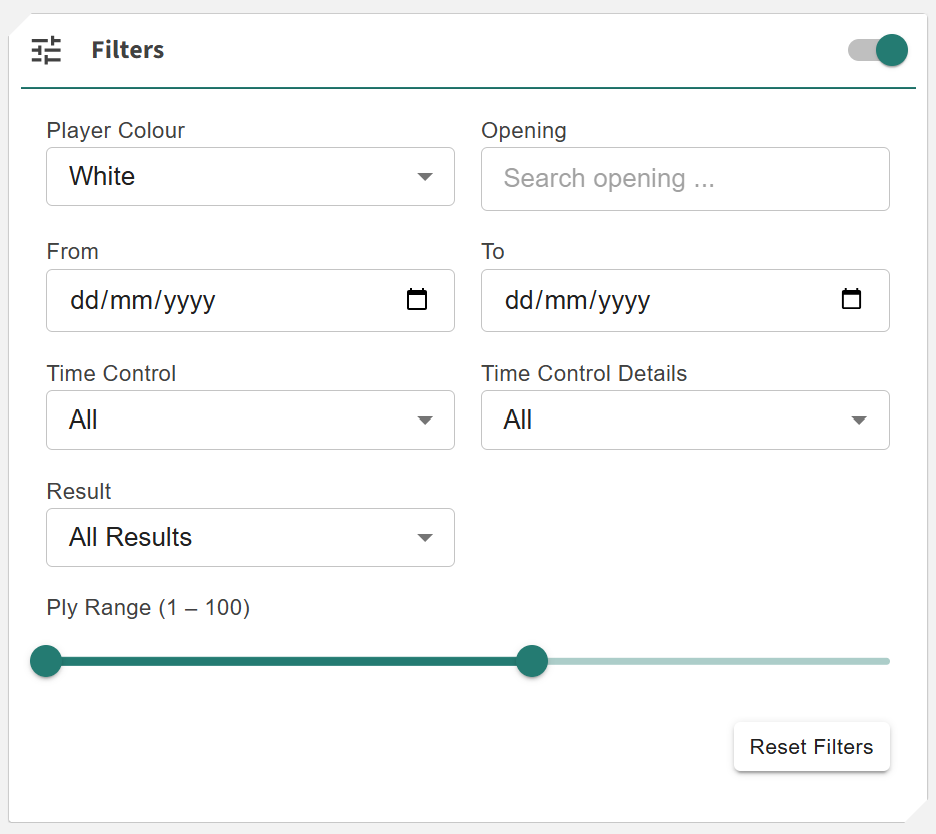Expand the Time Control Details dropdown
936x834 pixels.
(685, 420)
